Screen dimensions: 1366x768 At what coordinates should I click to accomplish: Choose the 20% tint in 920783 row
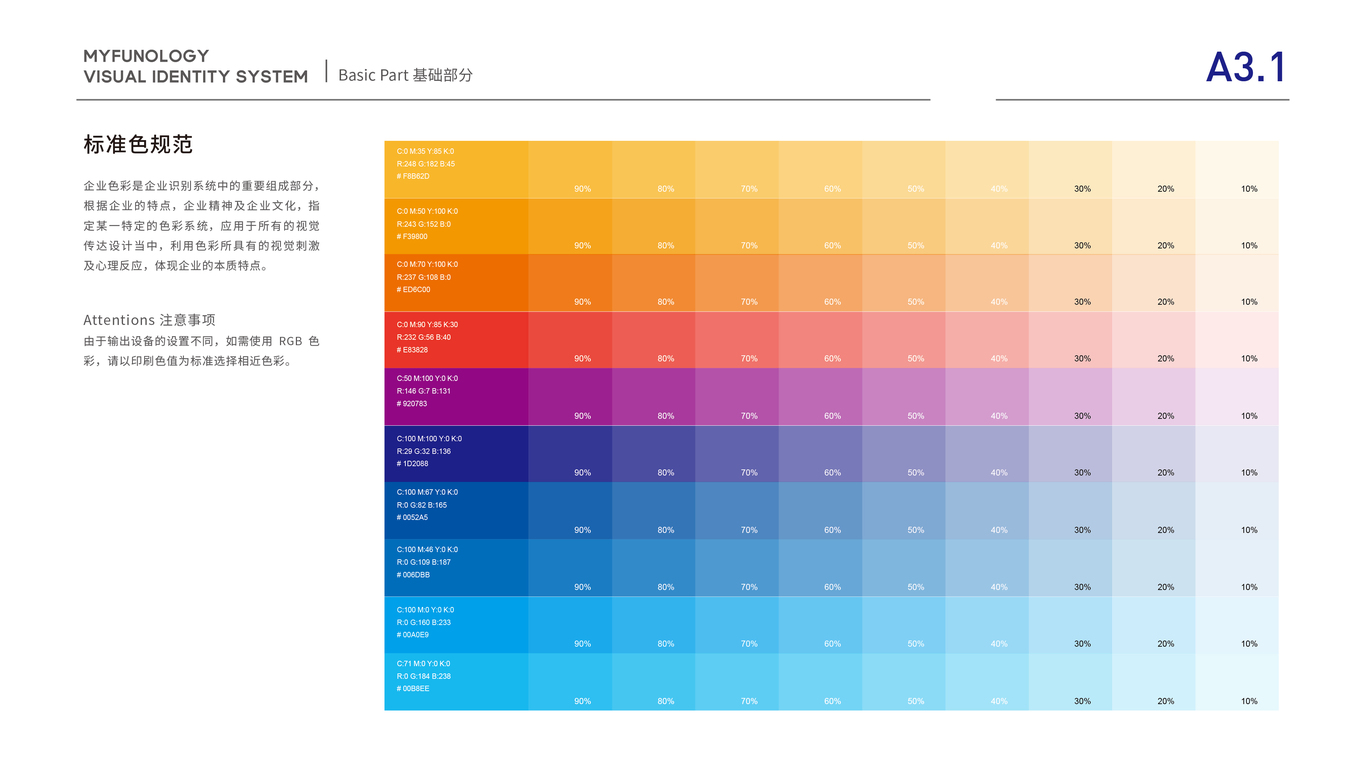(1154, 397)
